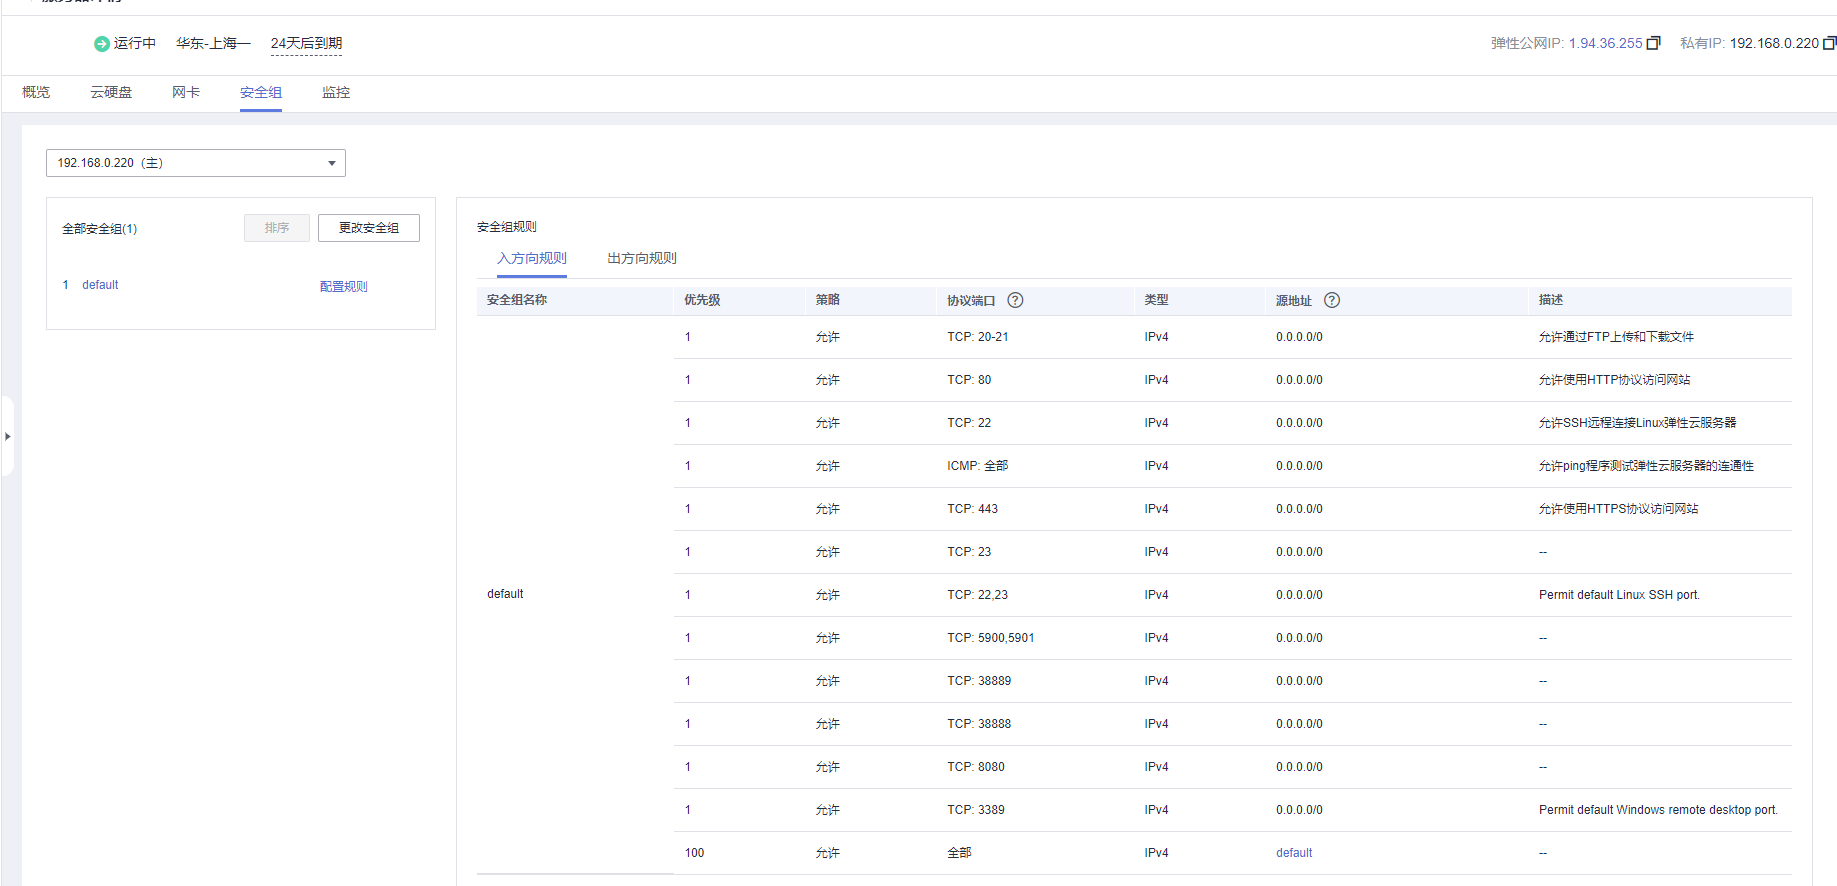Click description 允许使用HTTPS协议访问网站
The width and height of the screenshot is (1837, 886).
(x=1618, y=509)
